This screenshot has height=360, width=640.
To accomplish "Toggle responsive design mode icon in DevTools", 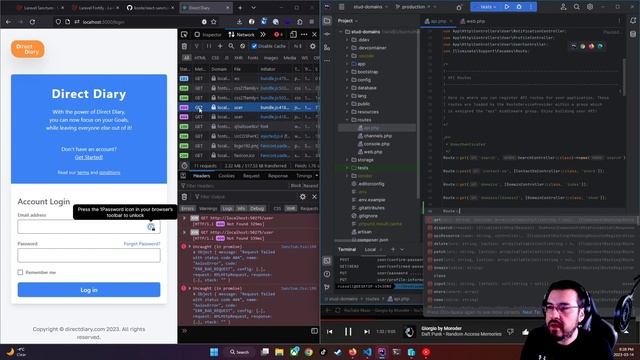I will coord(293,35).
